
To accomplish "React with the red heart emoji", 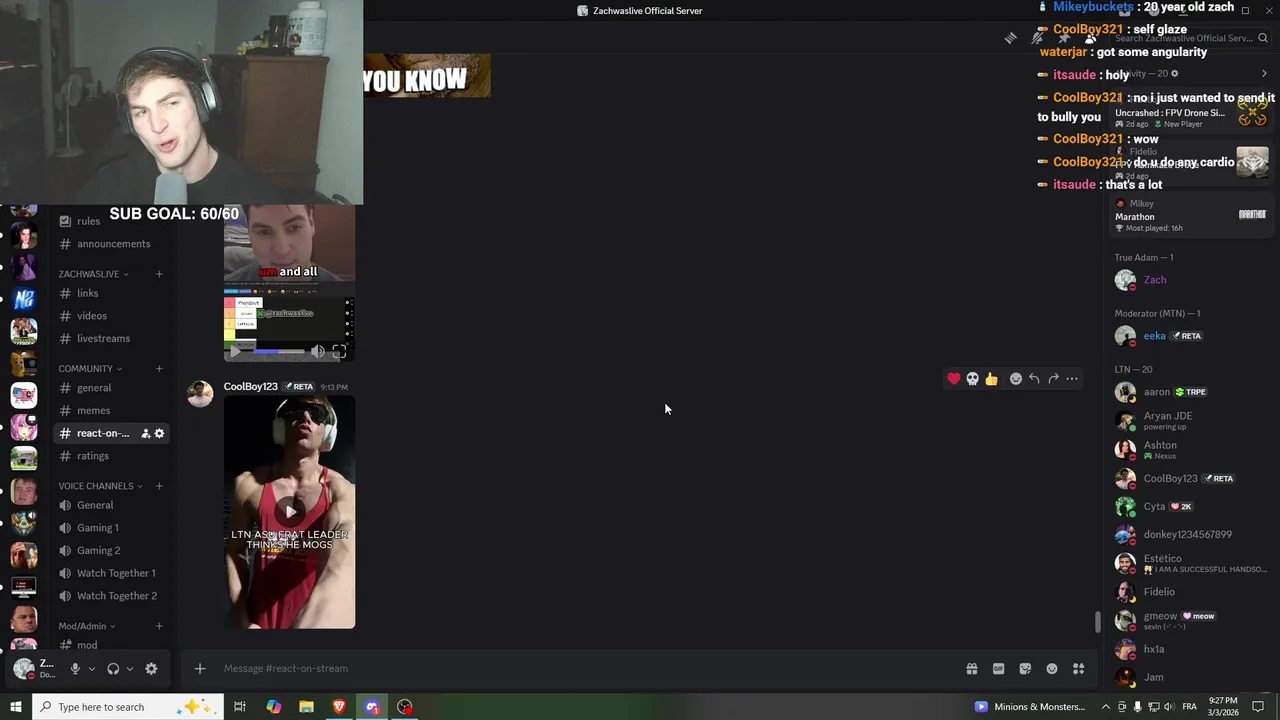I will (x=954, y=379).
